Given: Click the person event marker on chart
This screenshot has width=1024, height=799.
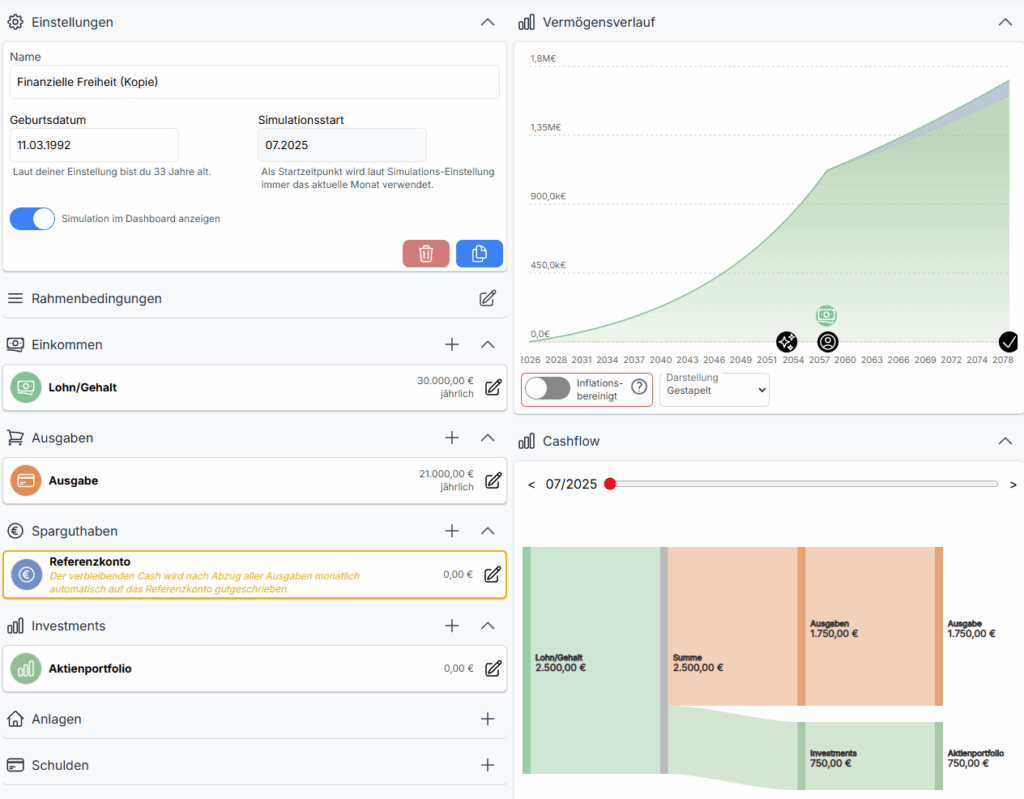Looking at the screenshot, I should (827, 342).
